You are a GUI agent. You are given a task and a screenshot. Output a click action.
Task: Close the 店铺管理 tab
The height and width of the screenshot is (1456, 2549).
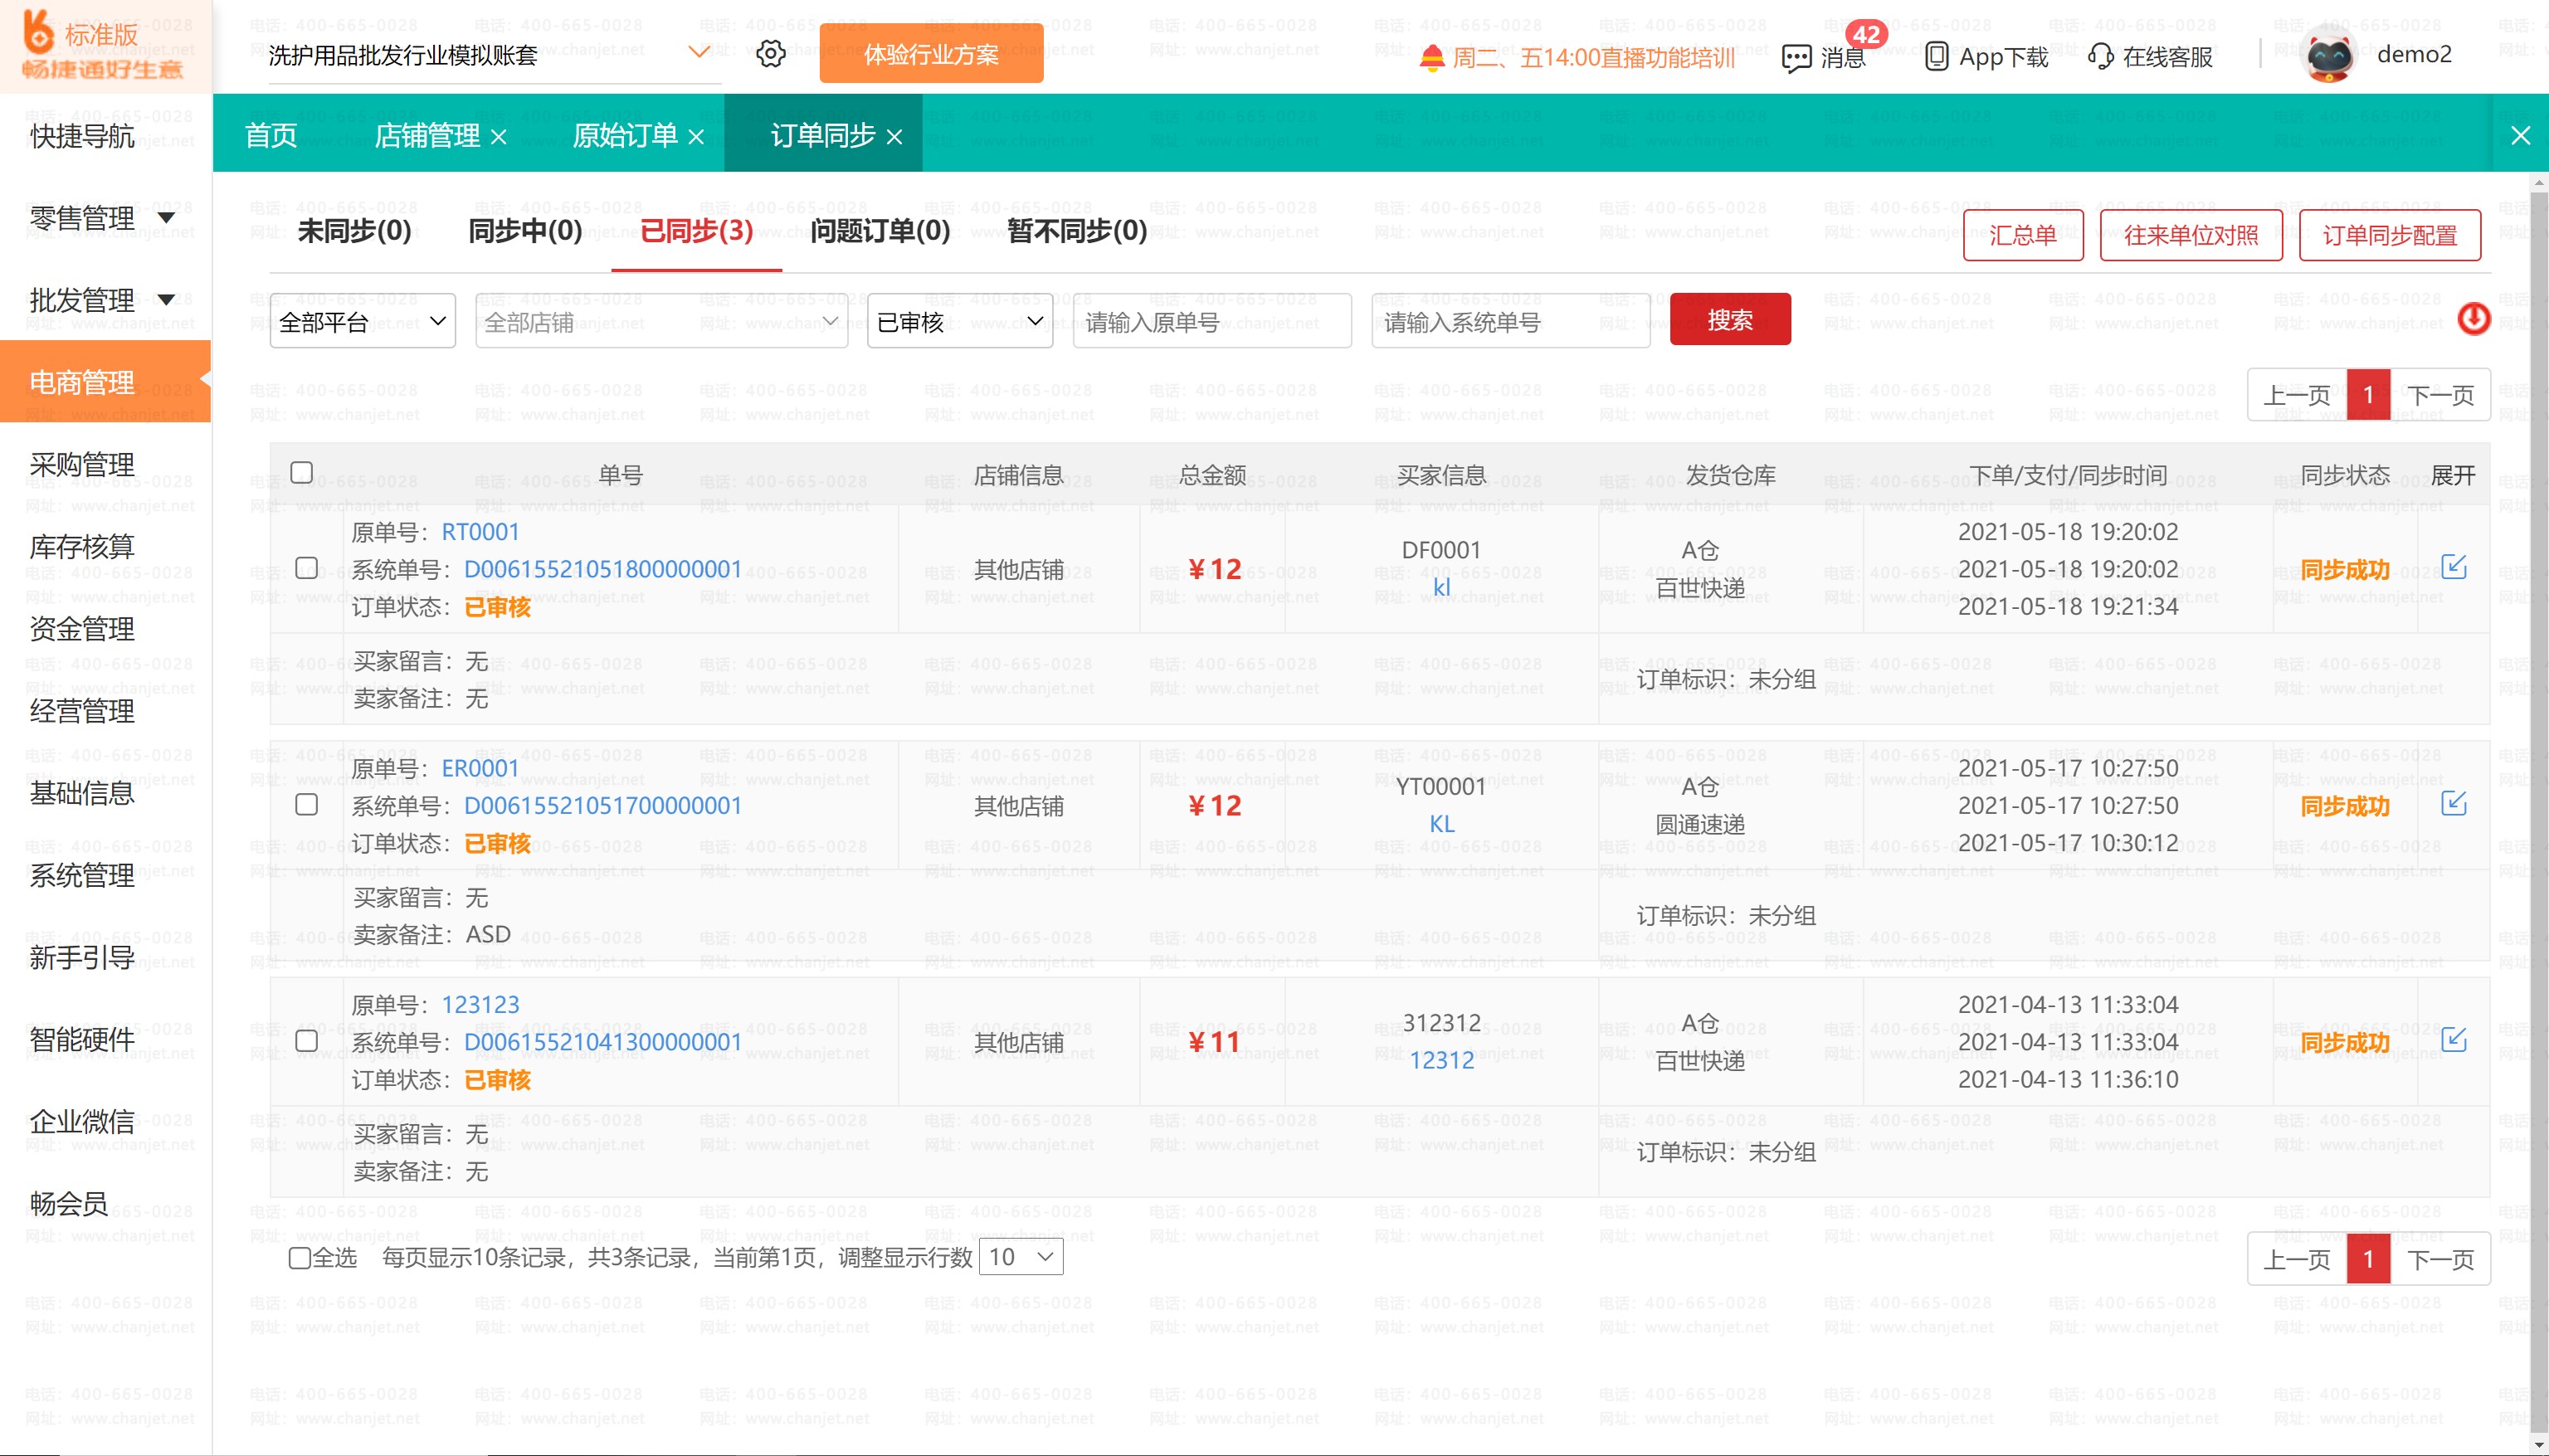click(499, 137)
